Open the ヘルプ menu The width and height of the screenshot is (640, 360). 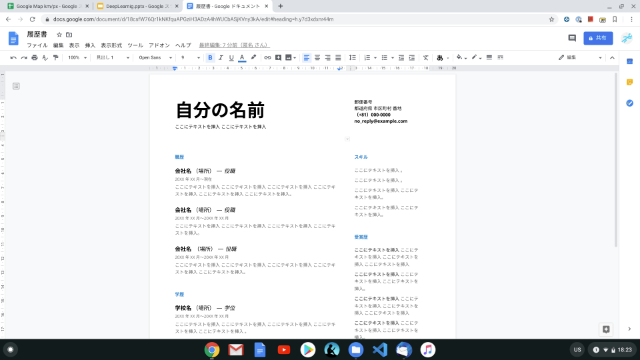(x=183, y=45)
